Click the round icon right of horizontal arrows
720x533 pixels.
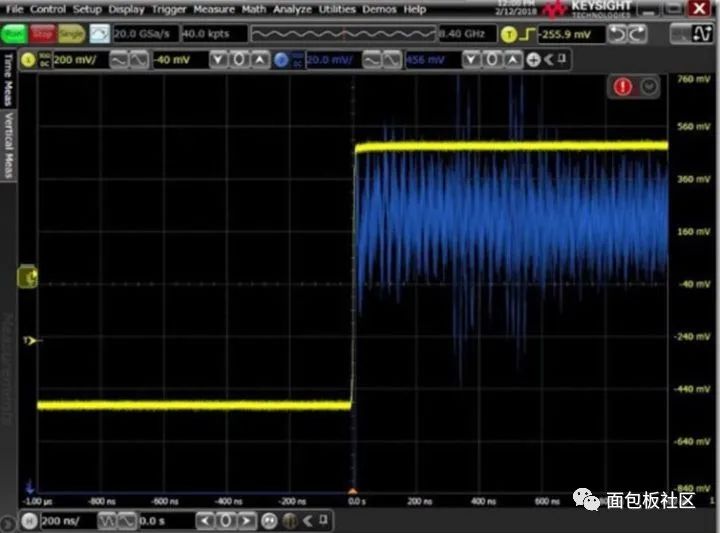point(270,521)
